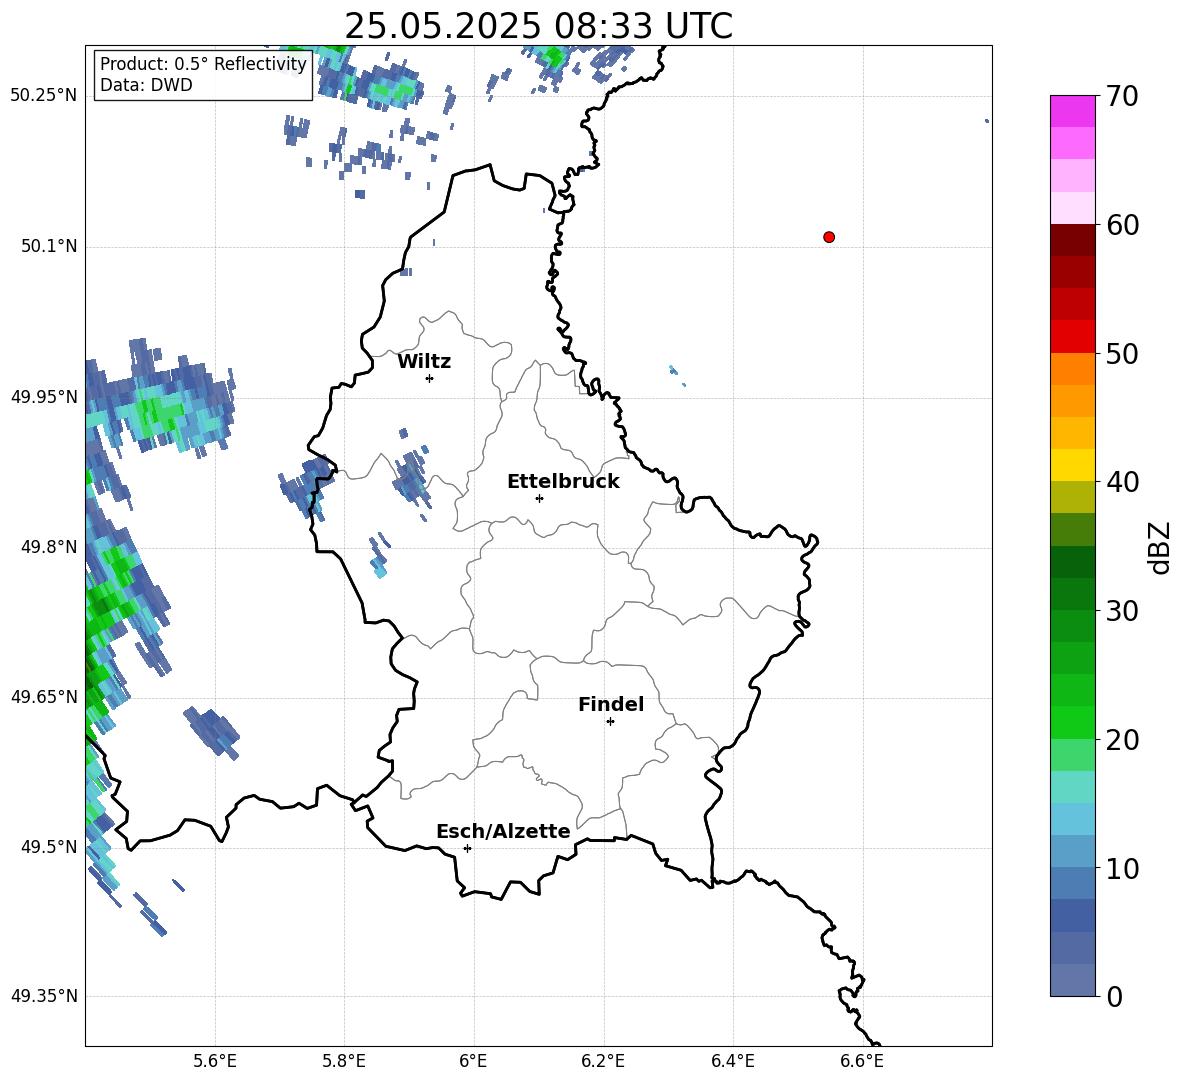Click the 10 value on the colorbar

click(1122, 868)
